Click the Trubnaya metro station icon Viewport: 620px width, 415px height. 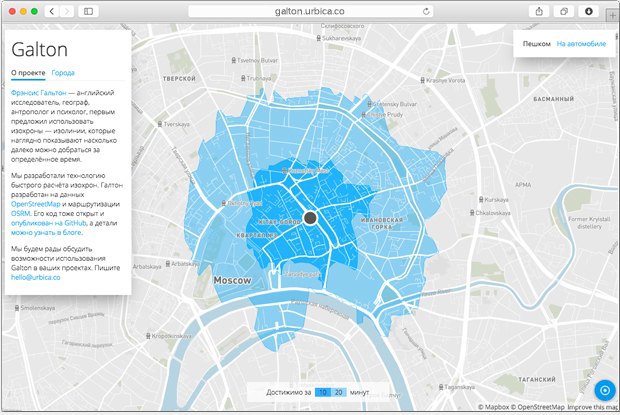[x=243, y=78]
